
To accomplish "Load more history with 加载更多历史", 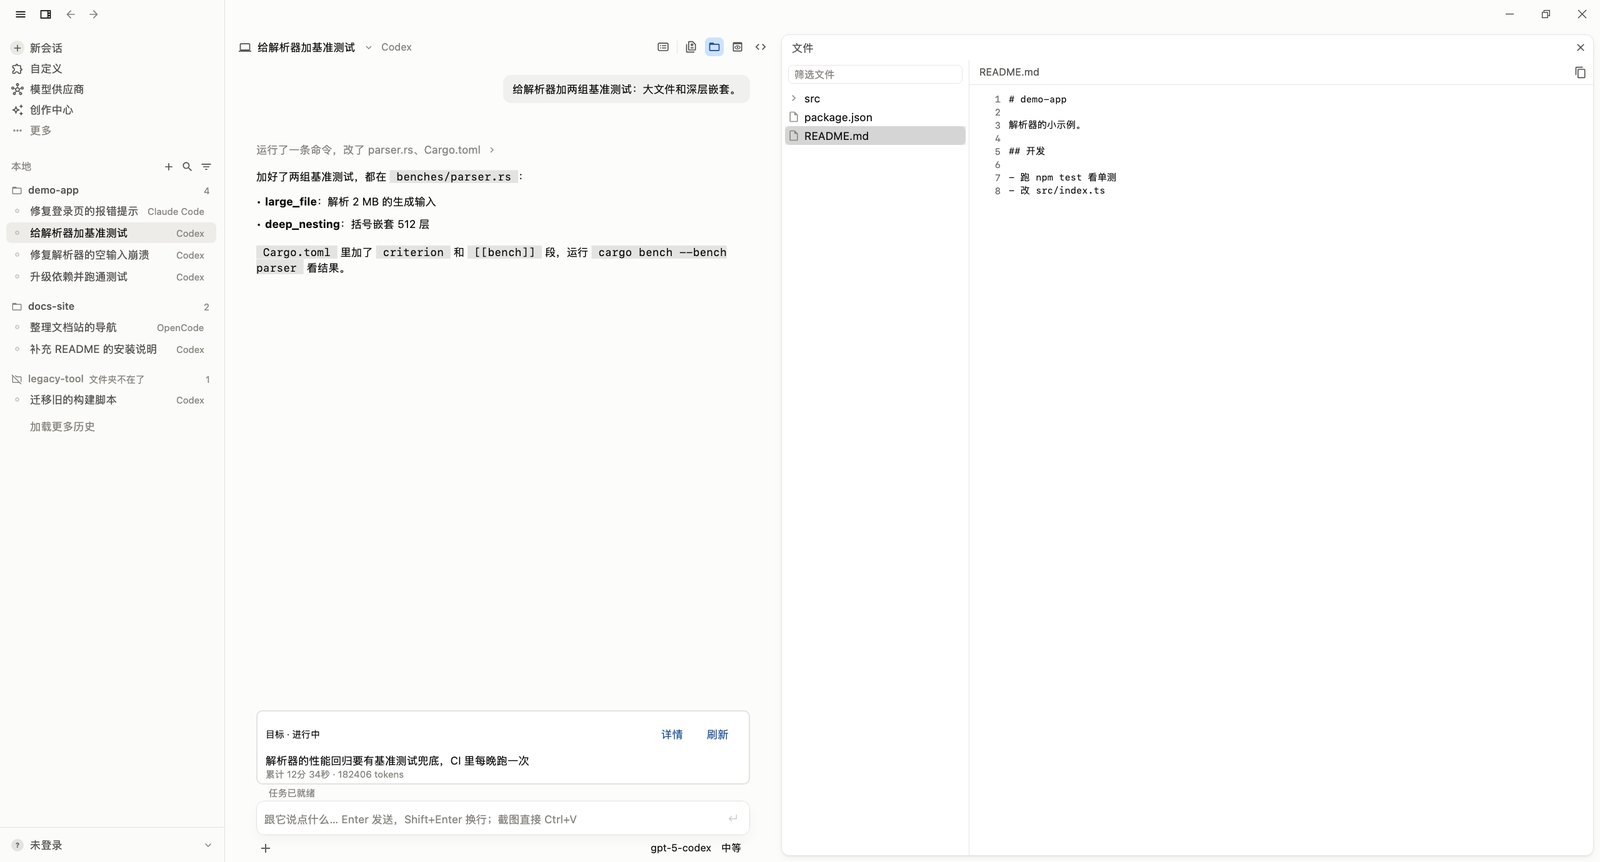I will [62, 427].
